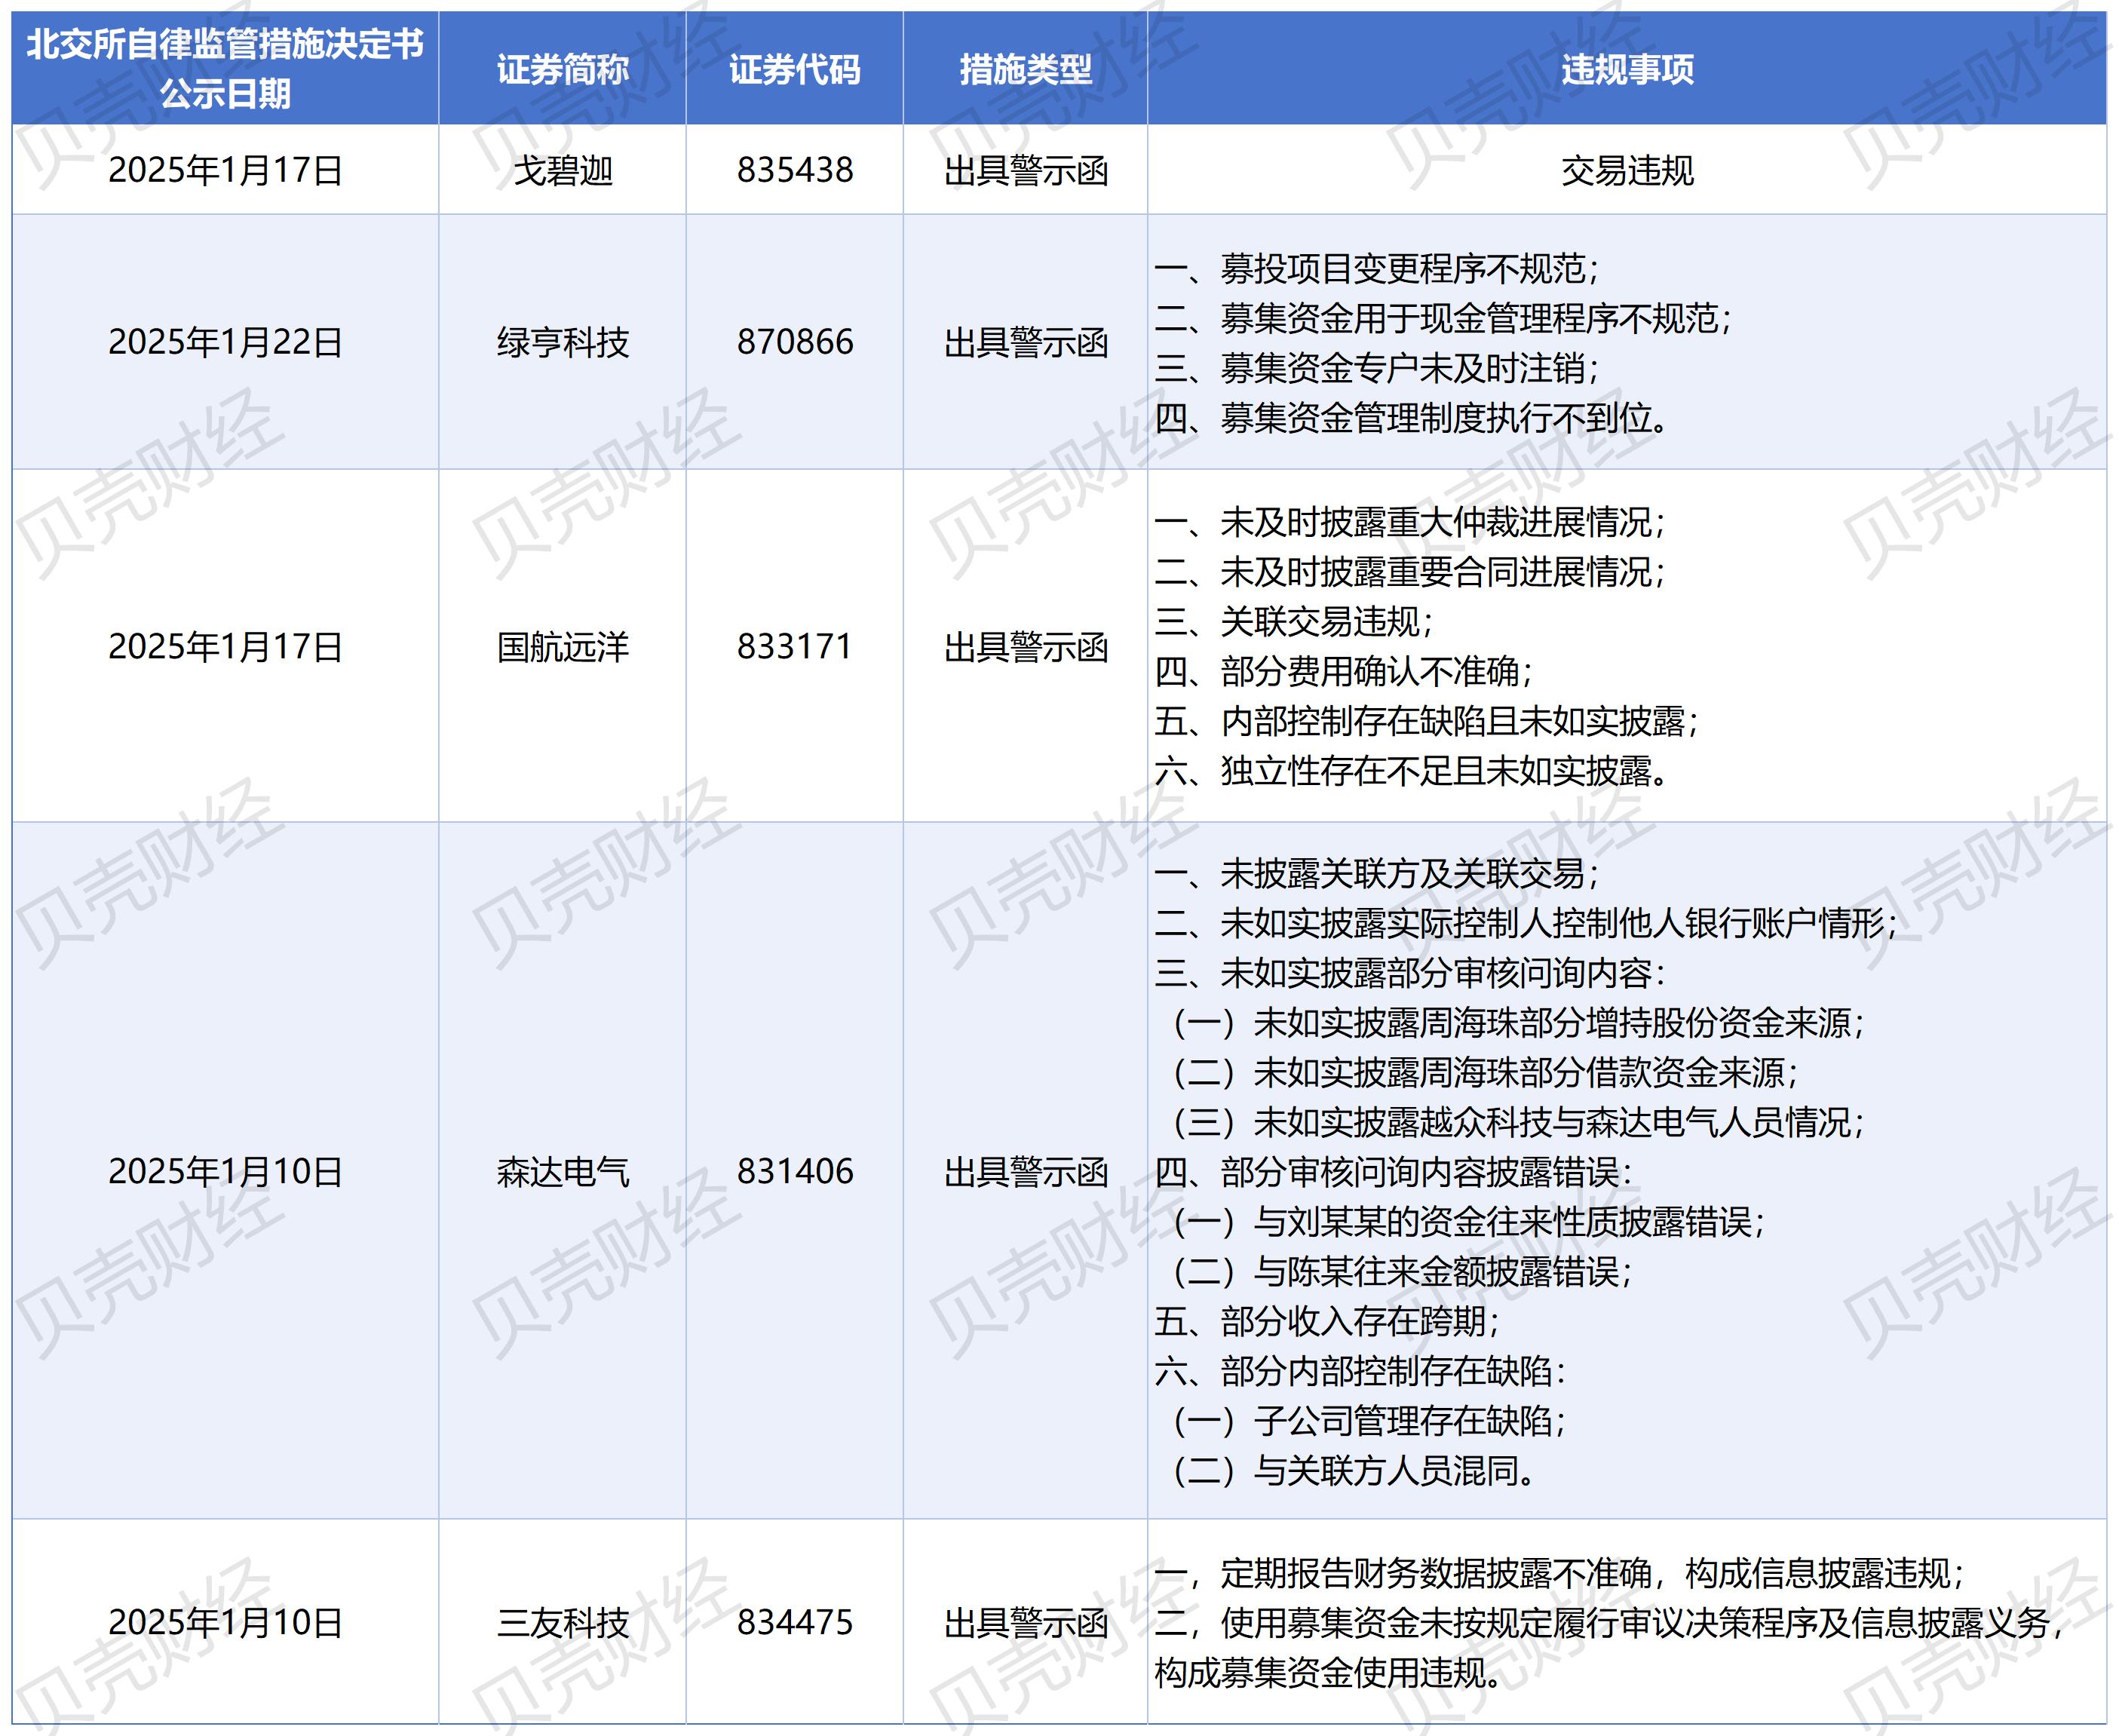Click the line 构成募集资金使用违规

(1329, 1672)
